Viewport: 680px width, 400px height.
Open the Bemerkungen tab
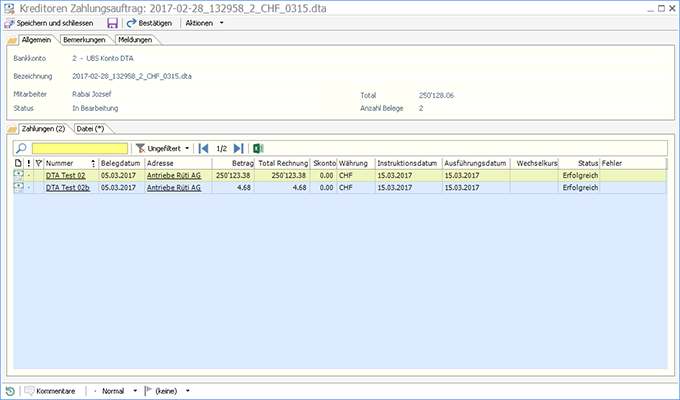coord(84,40)
